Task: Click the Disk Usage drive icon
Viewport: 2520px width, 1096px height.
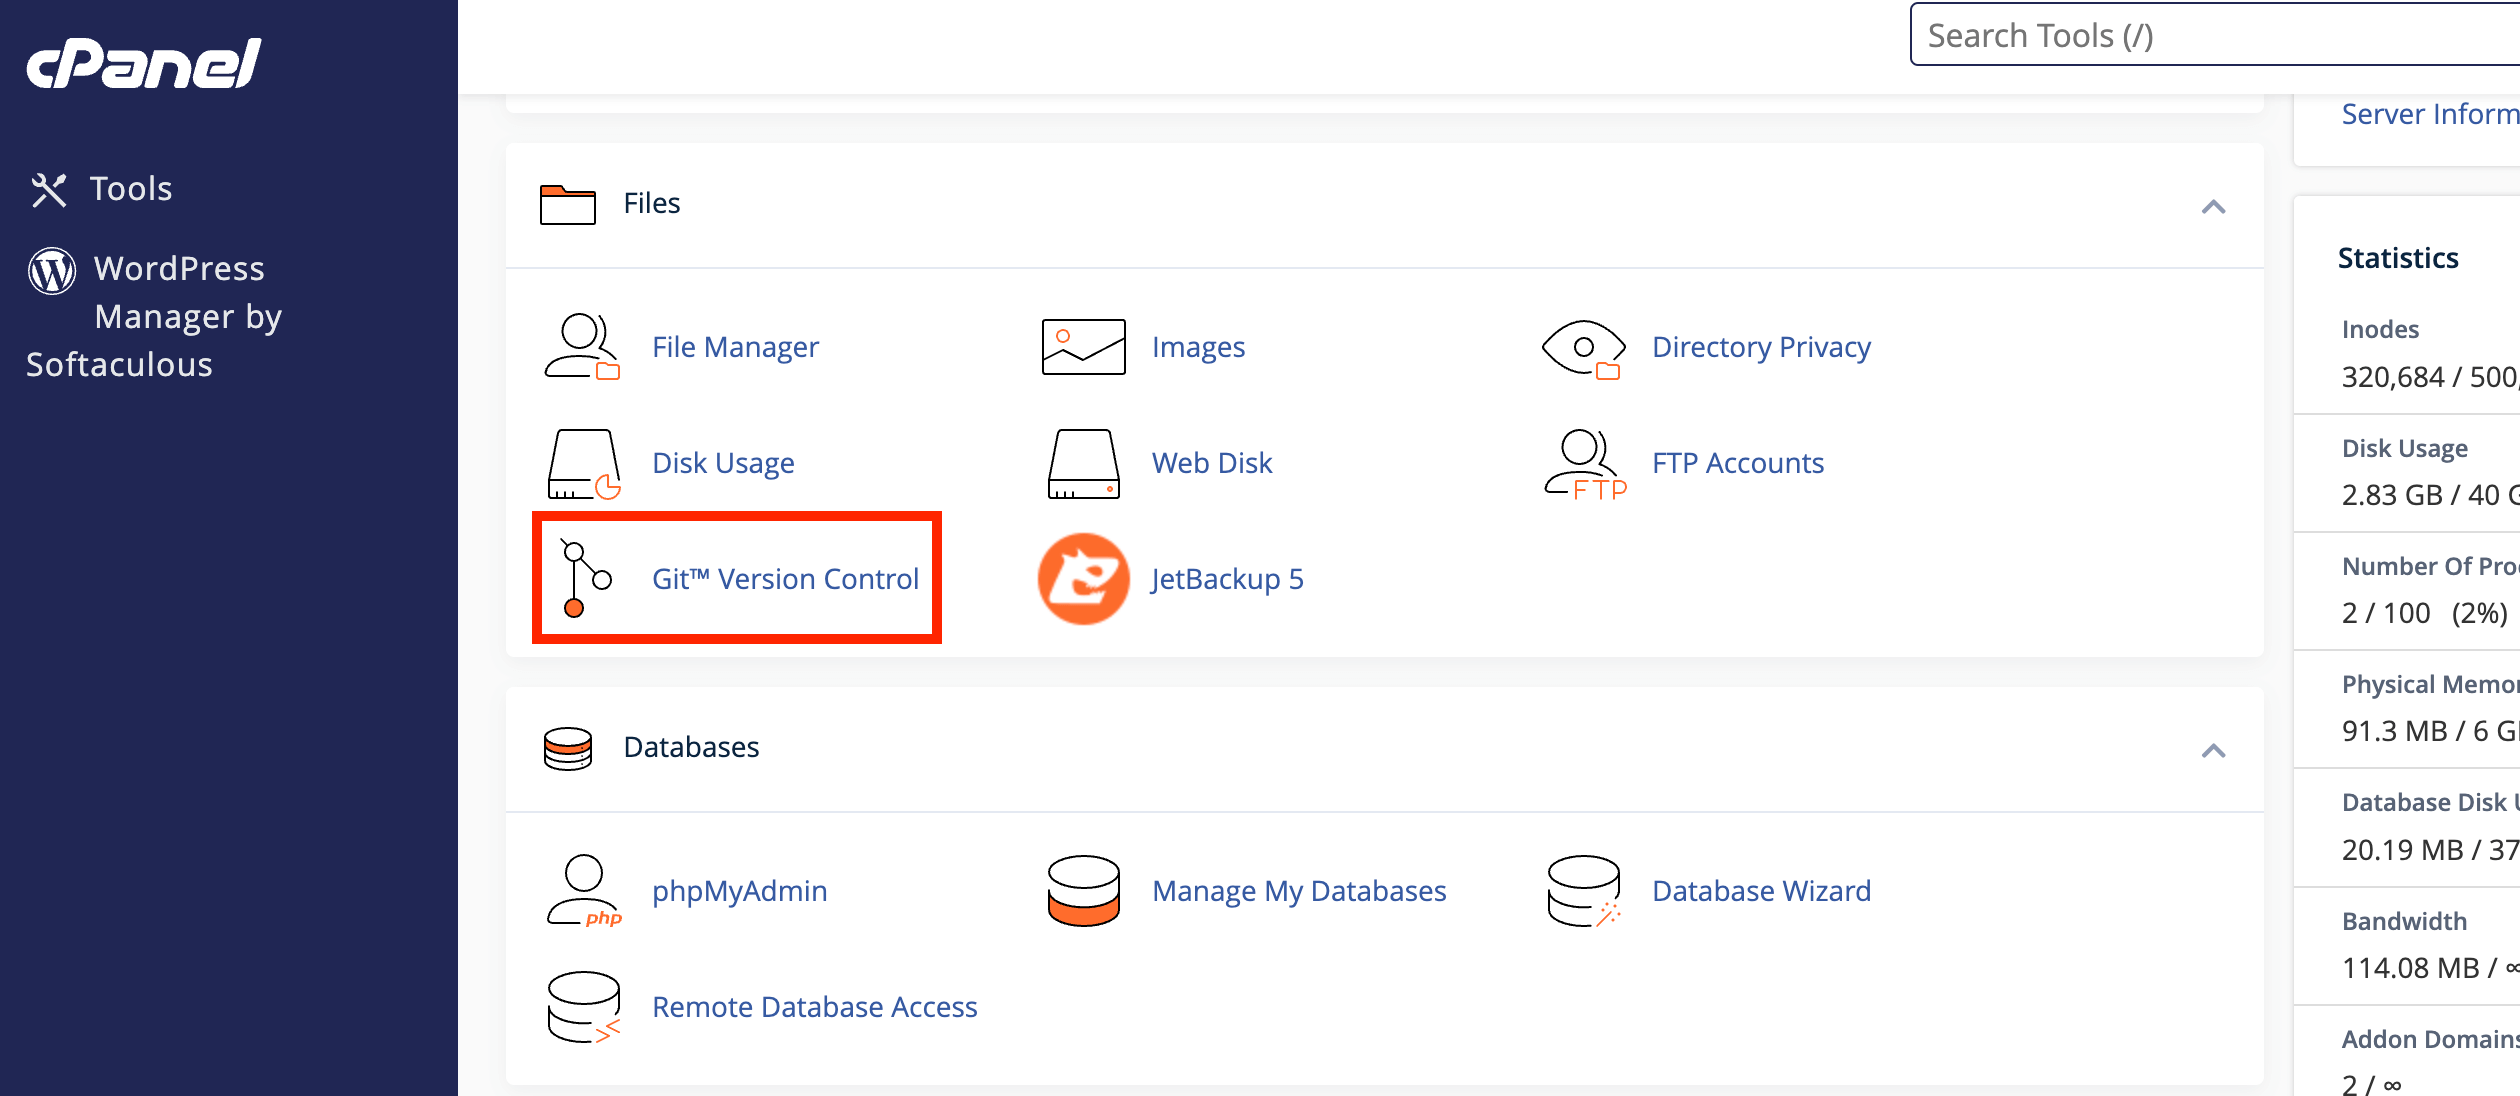Action: (x=584, y=464)
